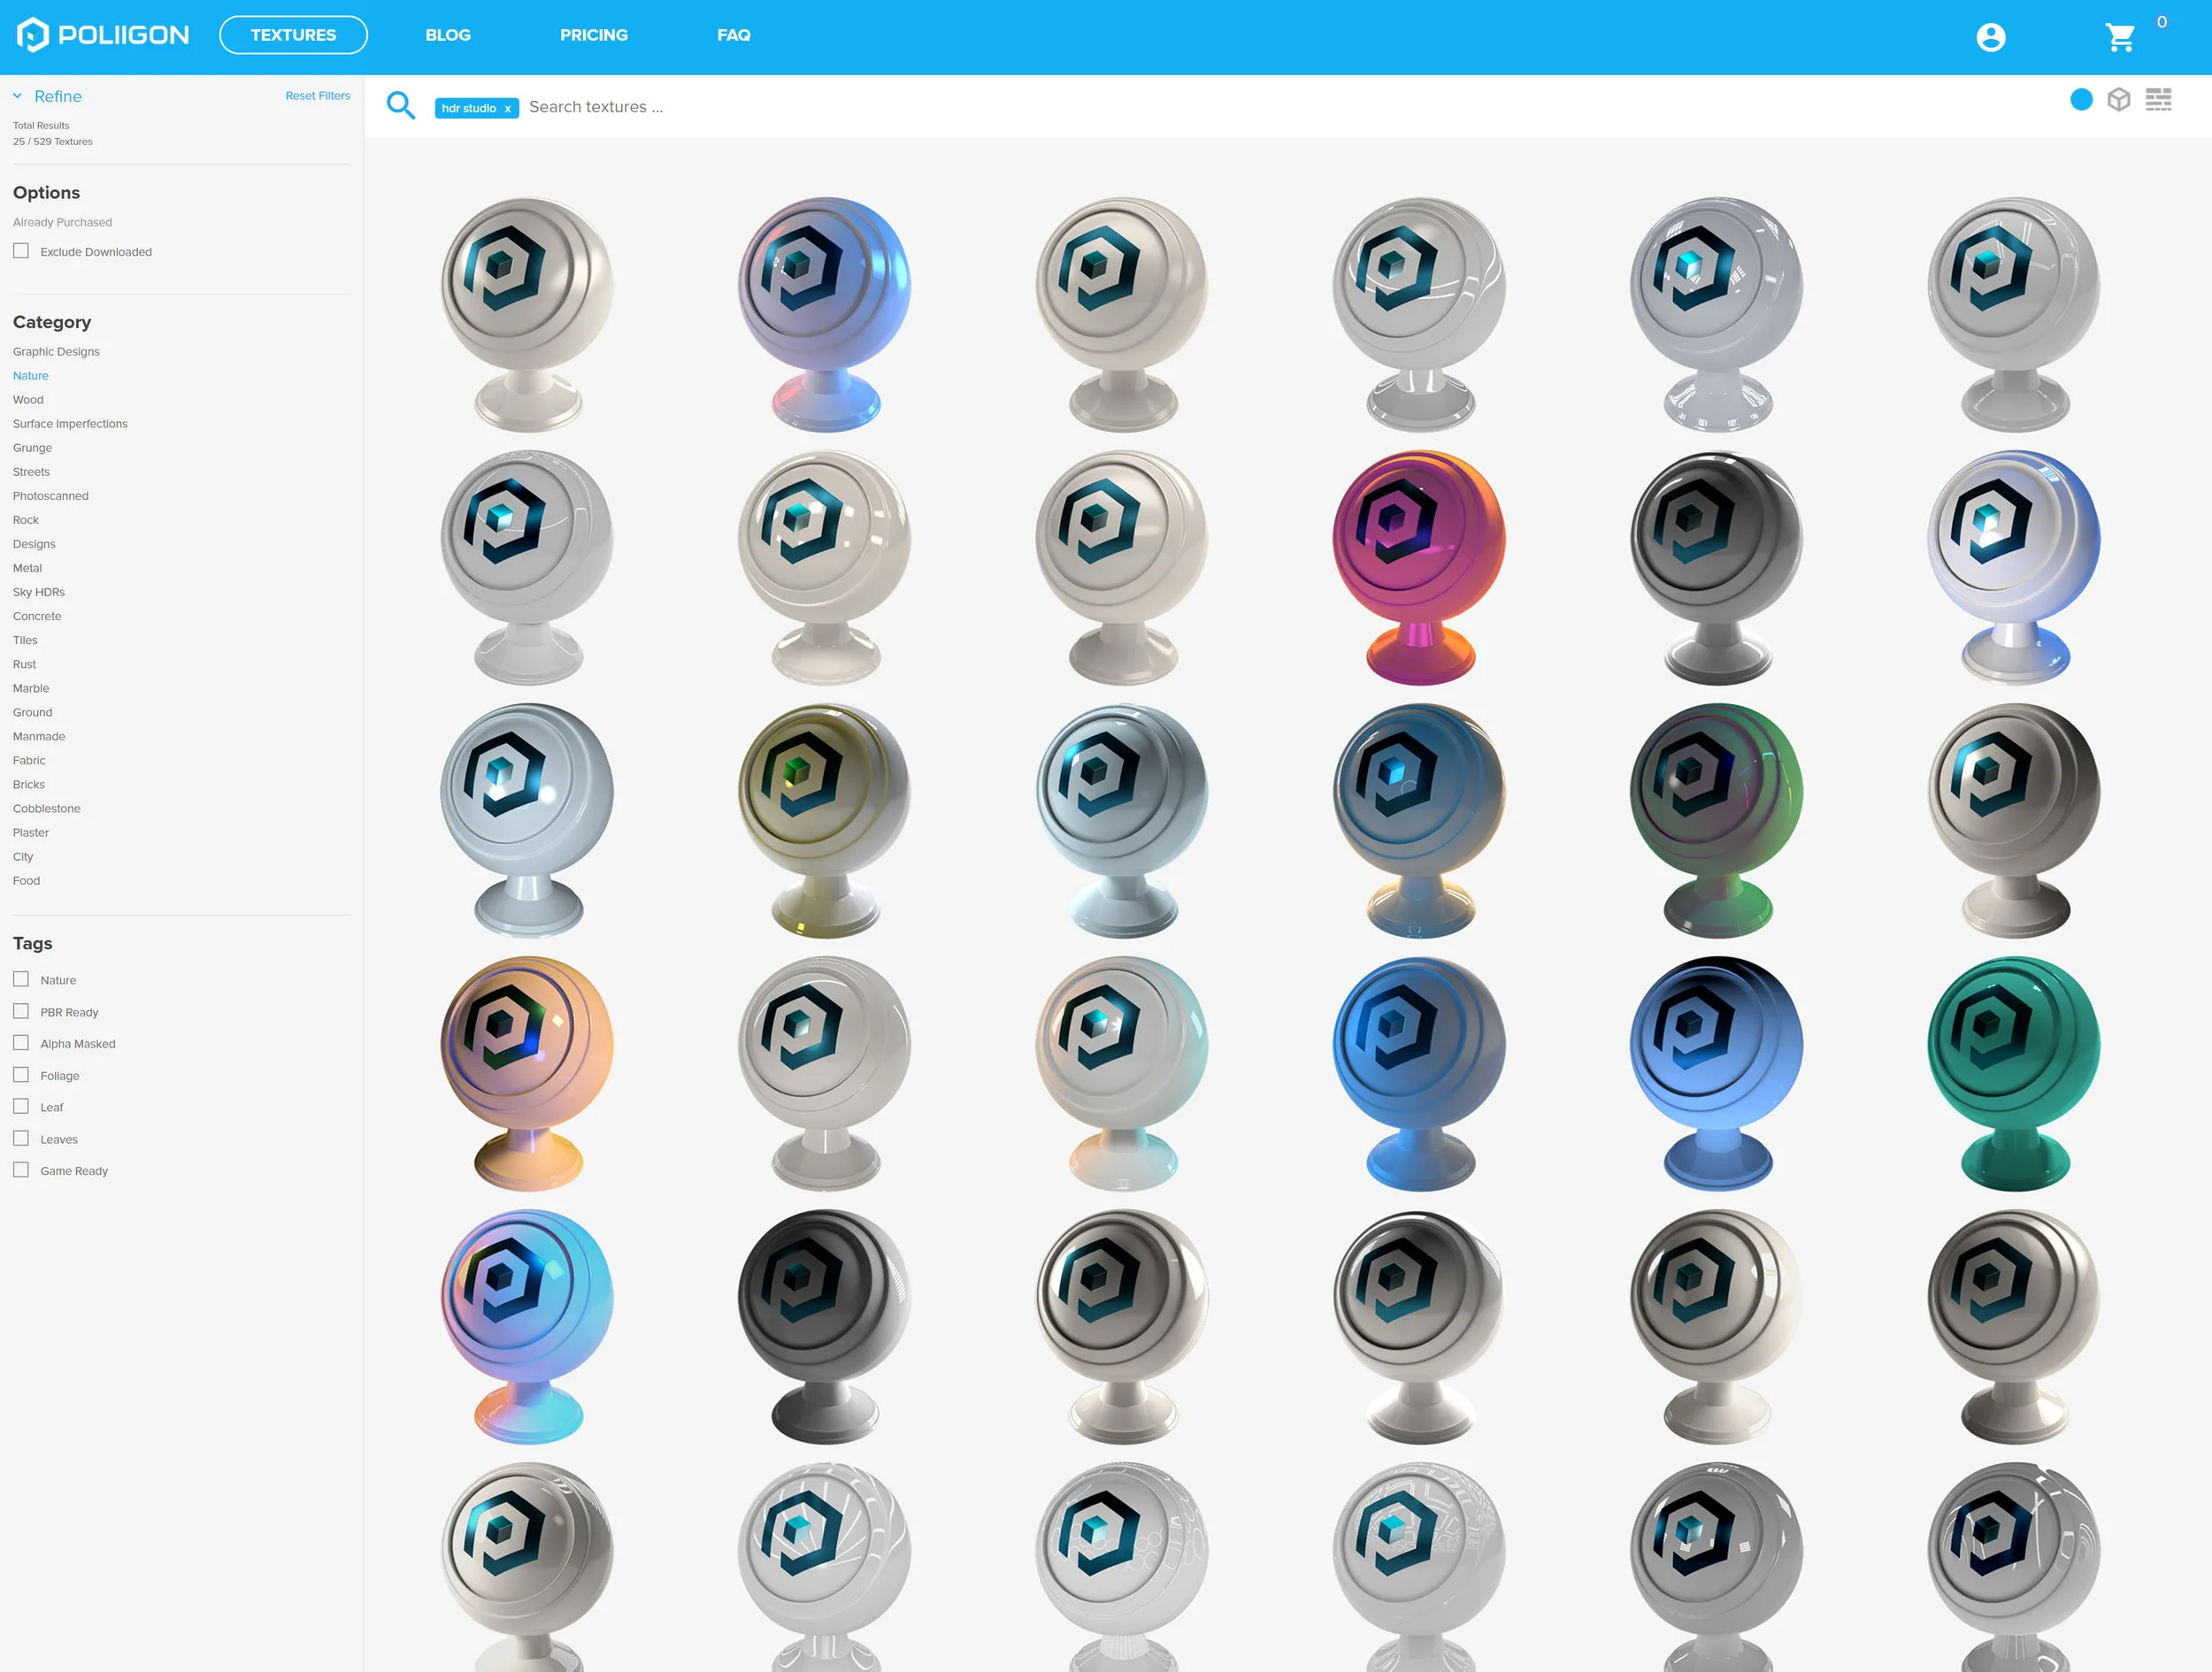This screenshot has width=2212, height=1672.
Task: Select the Plaster category
Action: pos(31,832)
